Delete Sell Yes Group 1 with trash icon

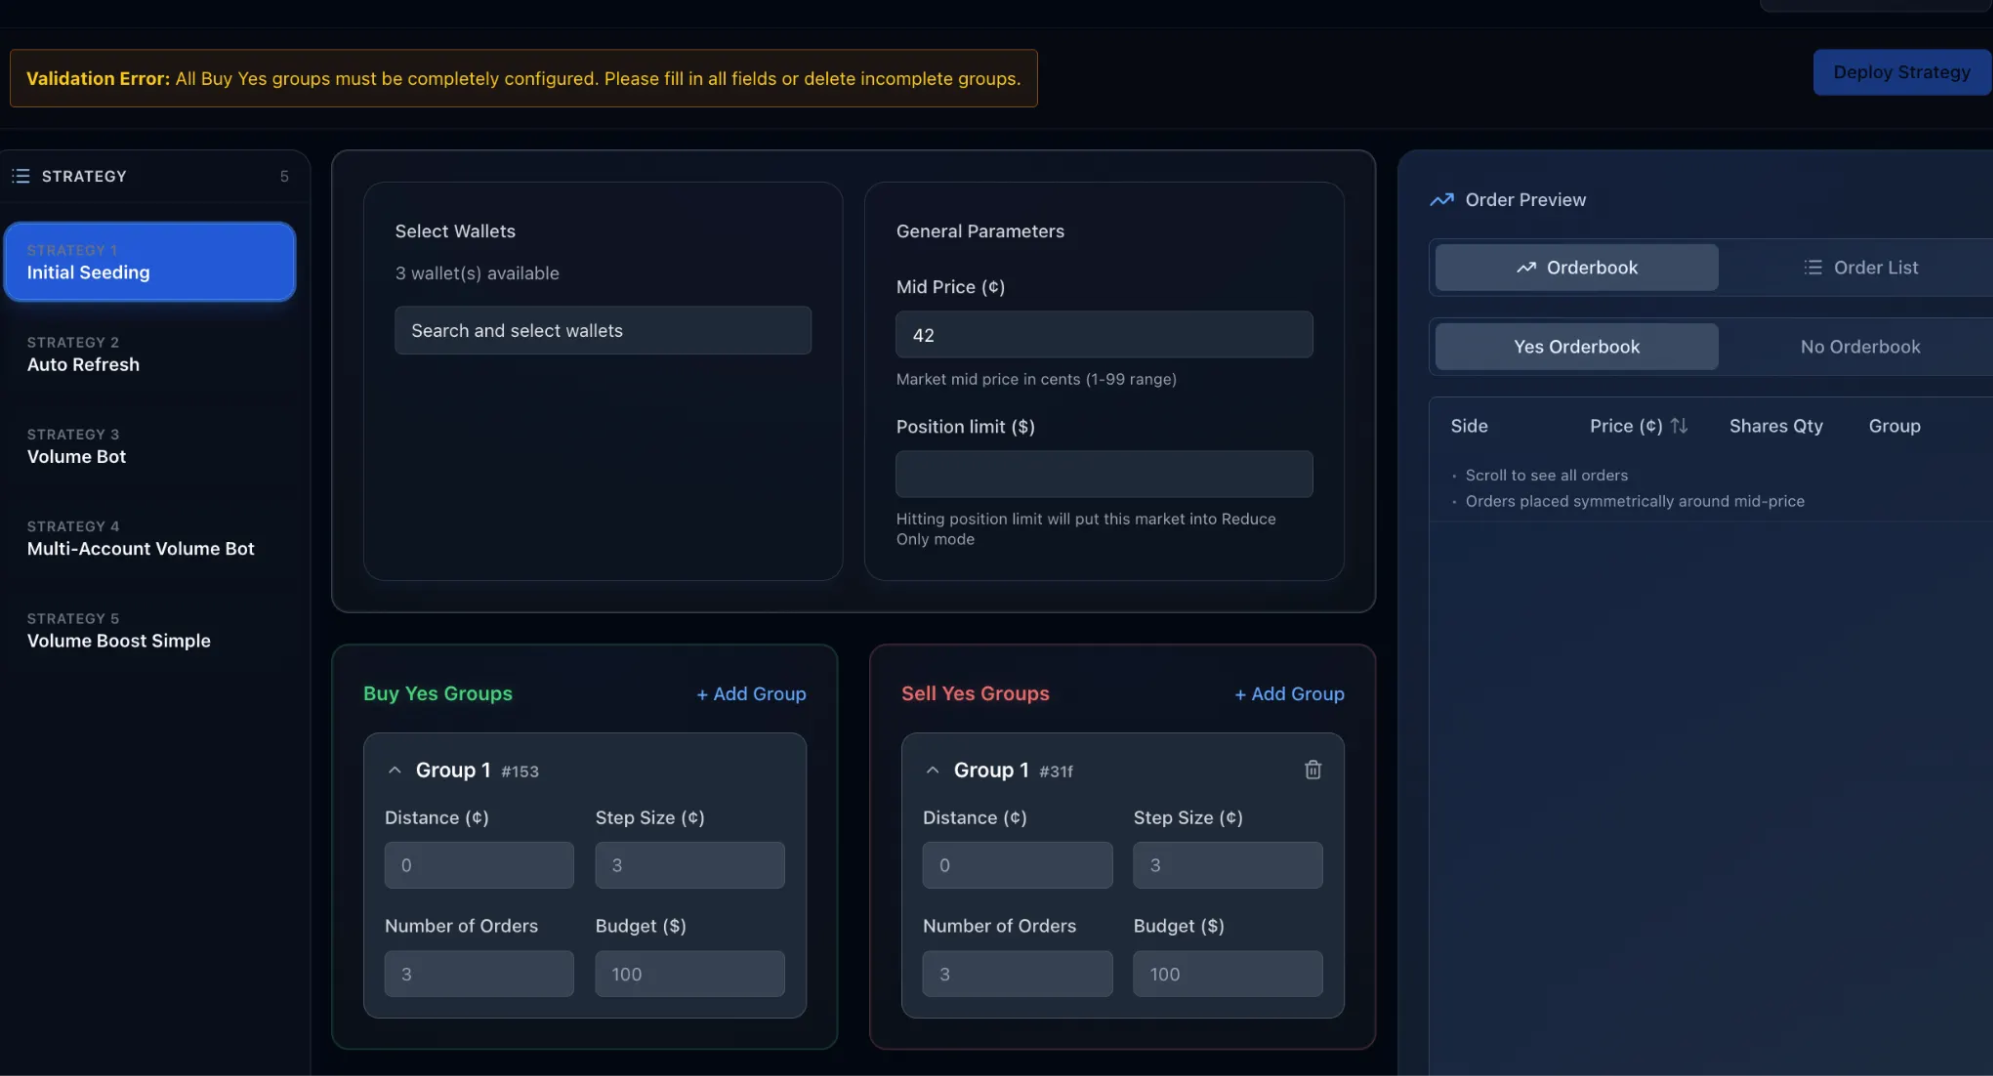coord(1312,770)
